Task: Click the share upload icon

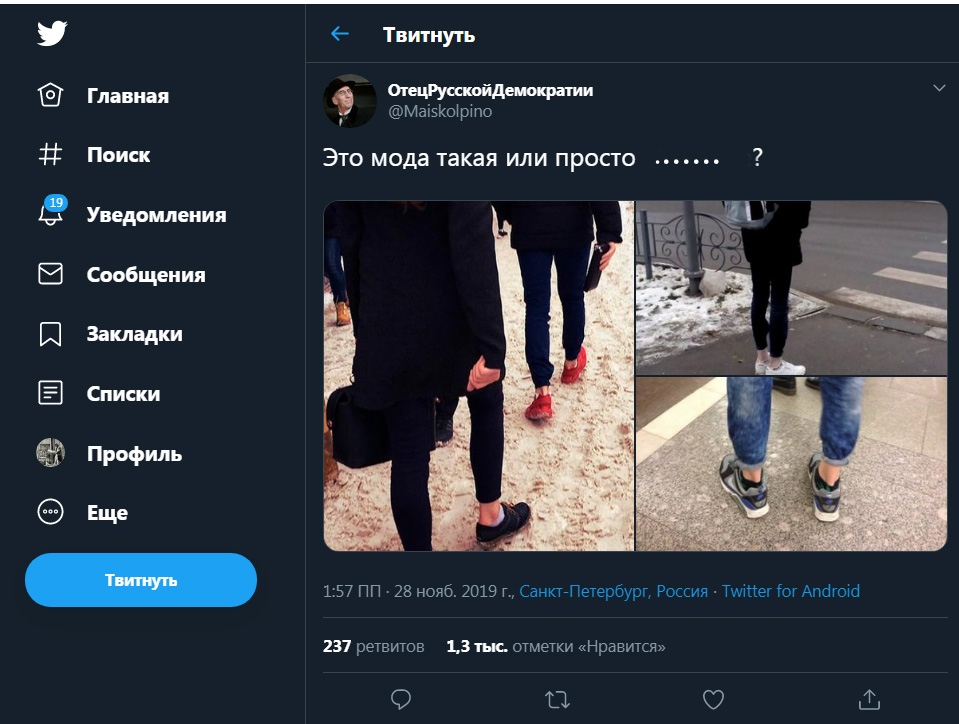Action: tap(869, 698)
